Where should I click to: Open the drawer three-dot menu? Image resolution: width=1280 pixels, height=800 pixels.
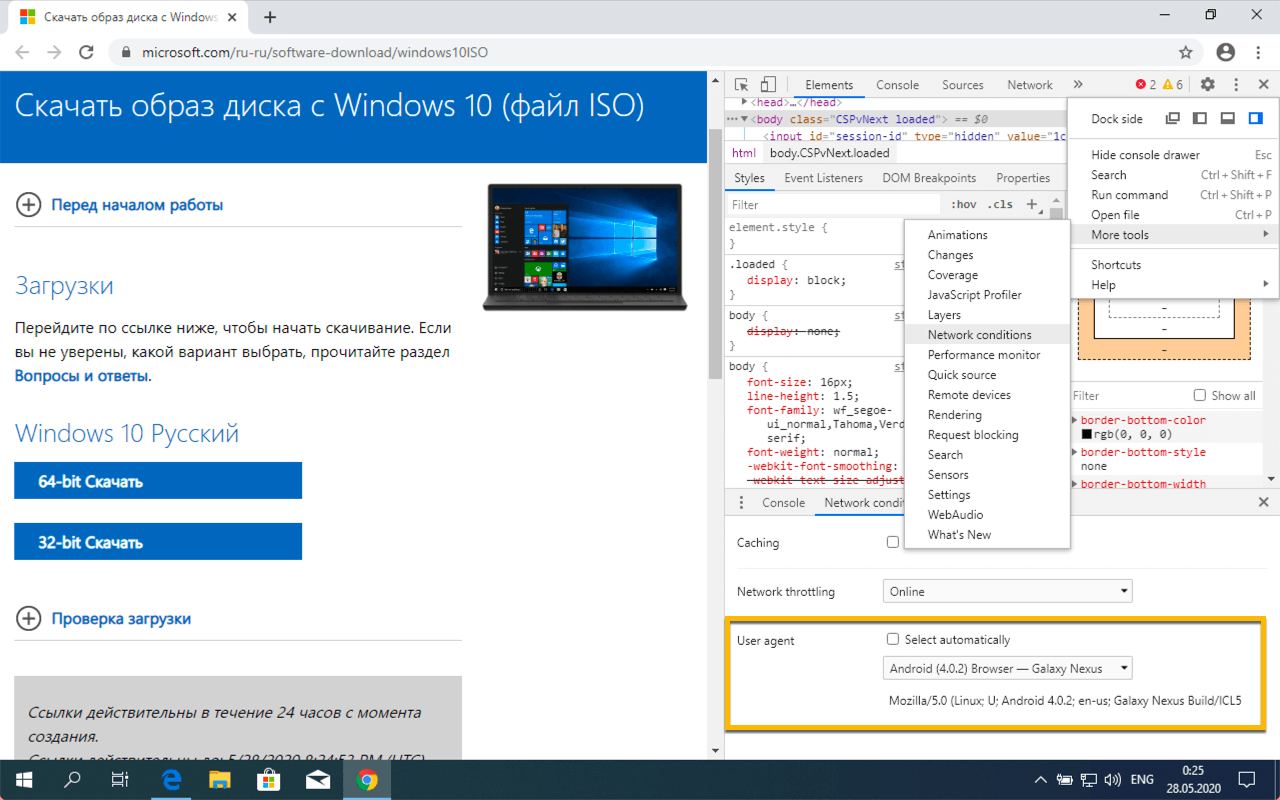pyautogui.click(x=741, y=503)
